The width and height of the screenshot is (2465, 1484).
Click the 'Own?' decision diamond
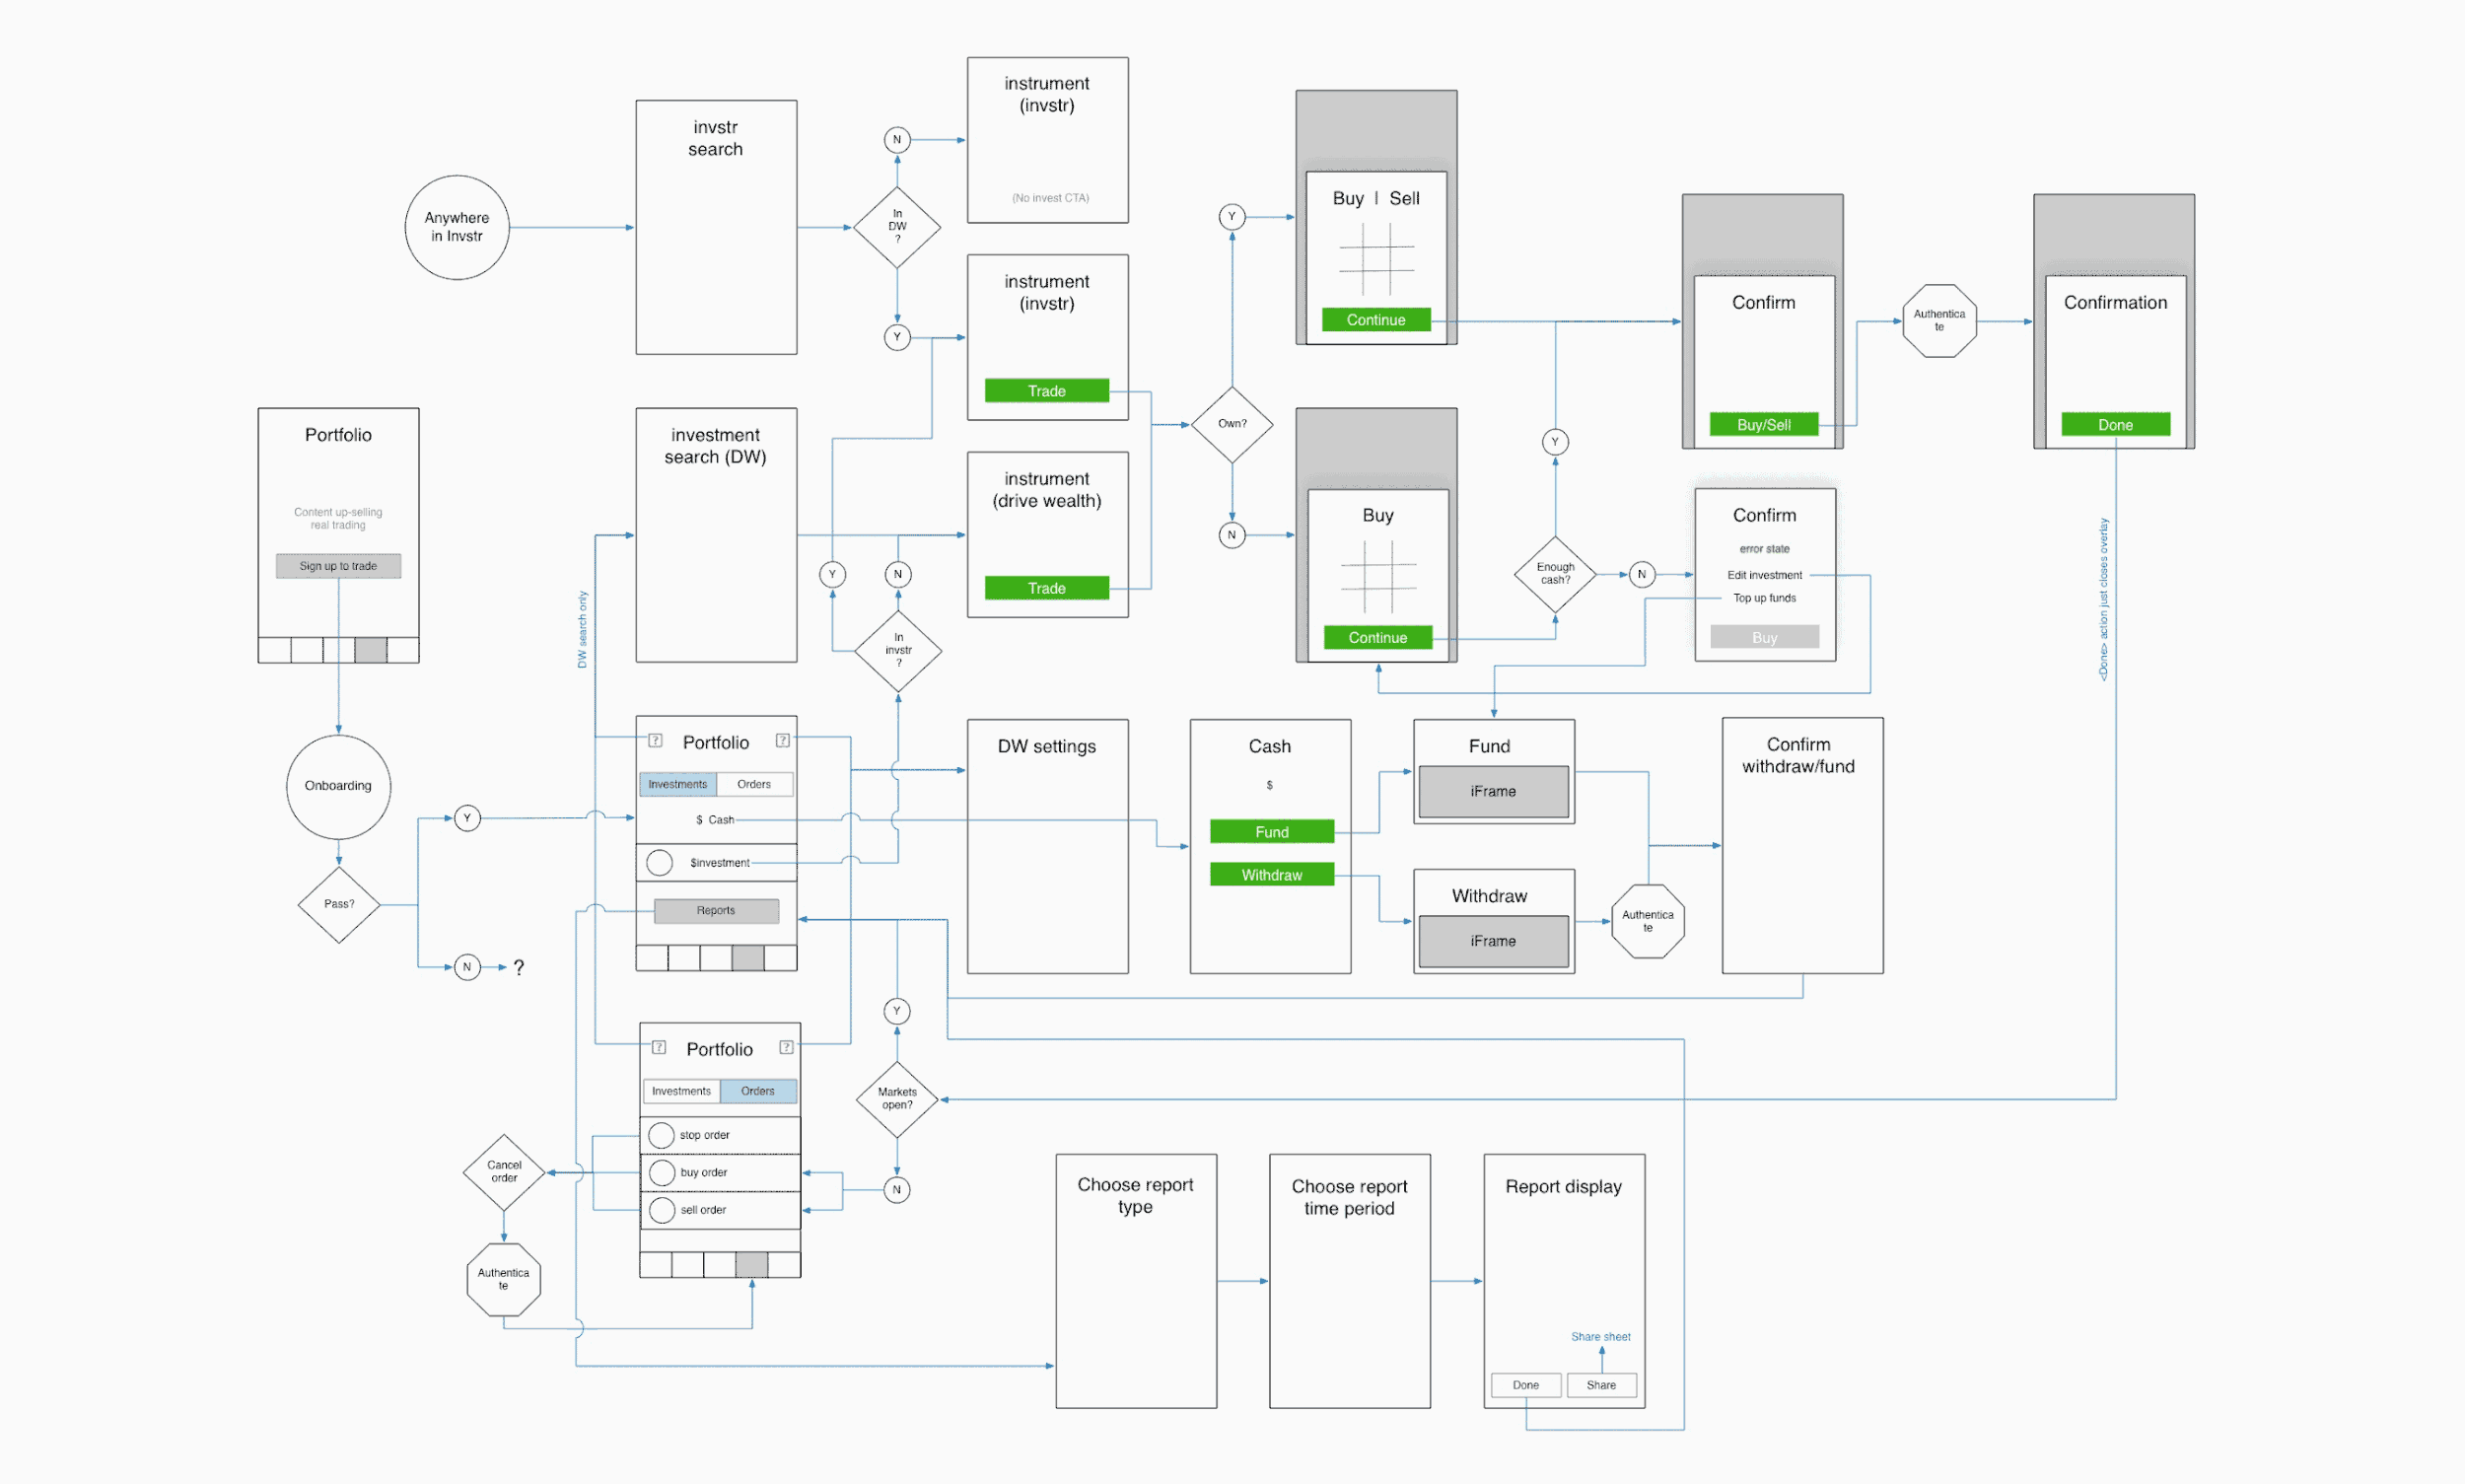pos(1232,424)
